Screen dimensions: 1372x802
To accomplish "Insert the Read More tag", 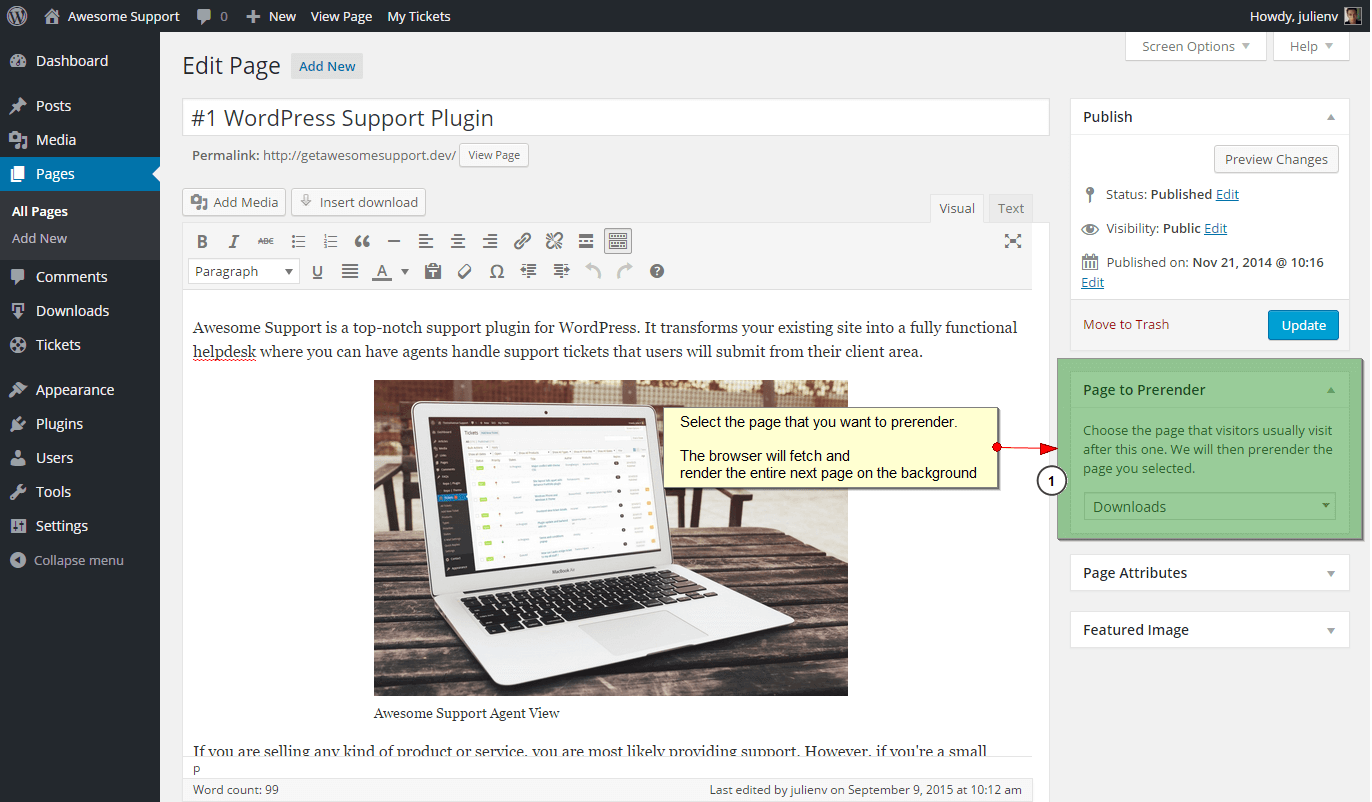I will [586, 241].
